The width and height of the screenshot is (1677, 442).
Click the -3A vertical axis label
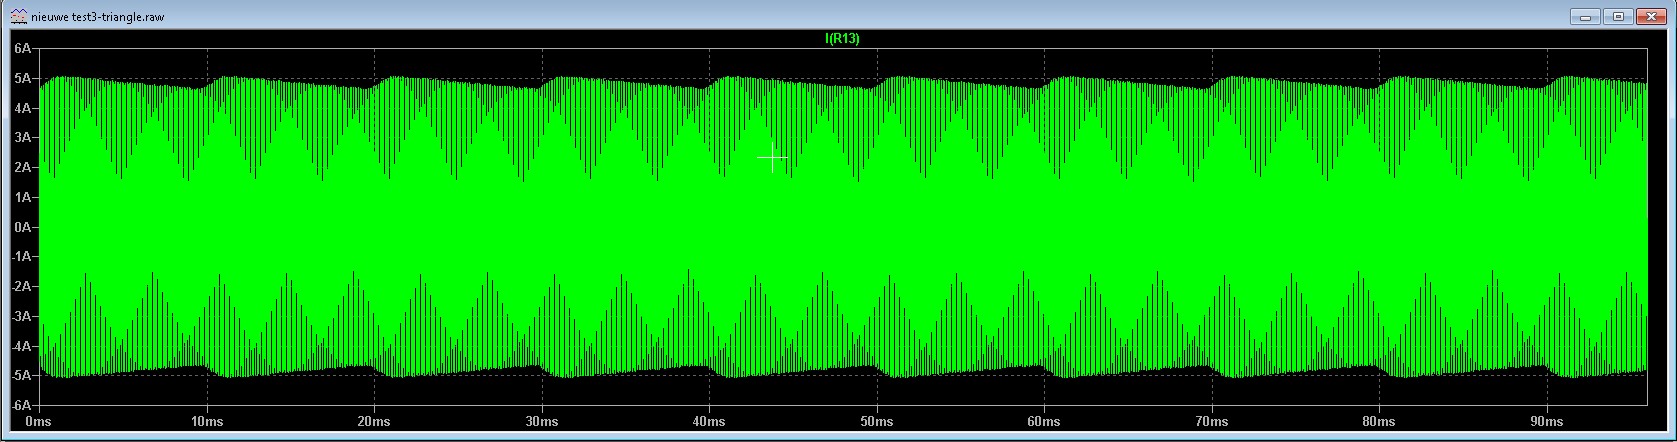[x=21, y=317]
